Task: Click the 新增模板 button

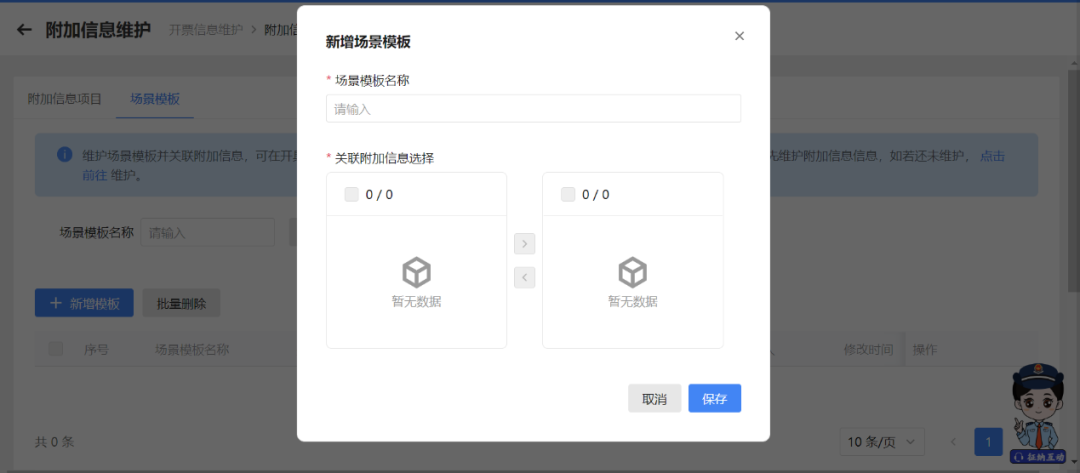Action: 84,304
